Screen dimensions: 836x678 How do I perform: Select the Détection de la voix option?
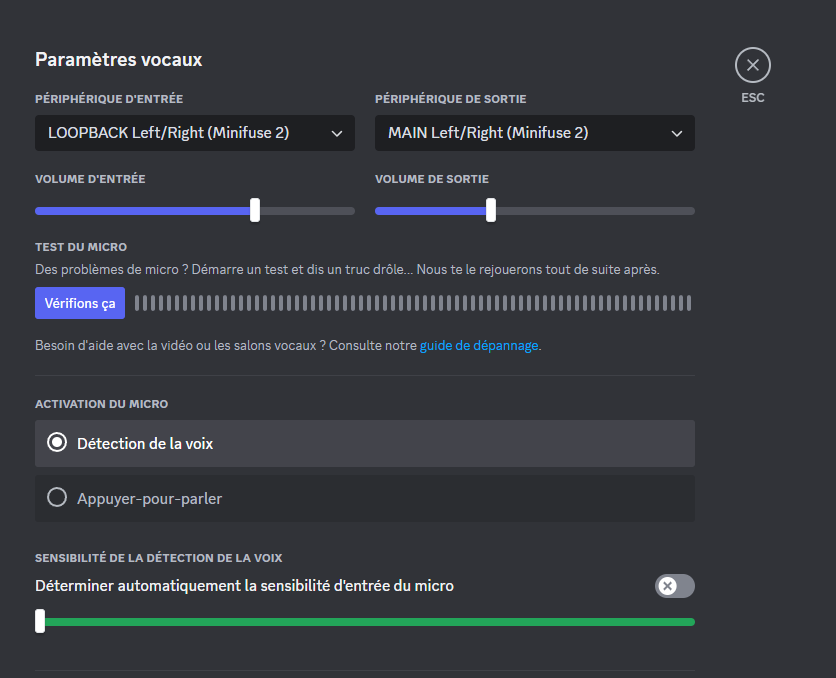click(364, 443)
